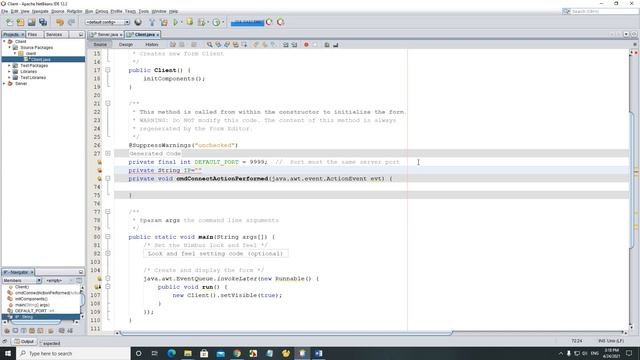Screen dimensions: 640x360
Task: Switch to the Design view
Action: pos(126,44)
